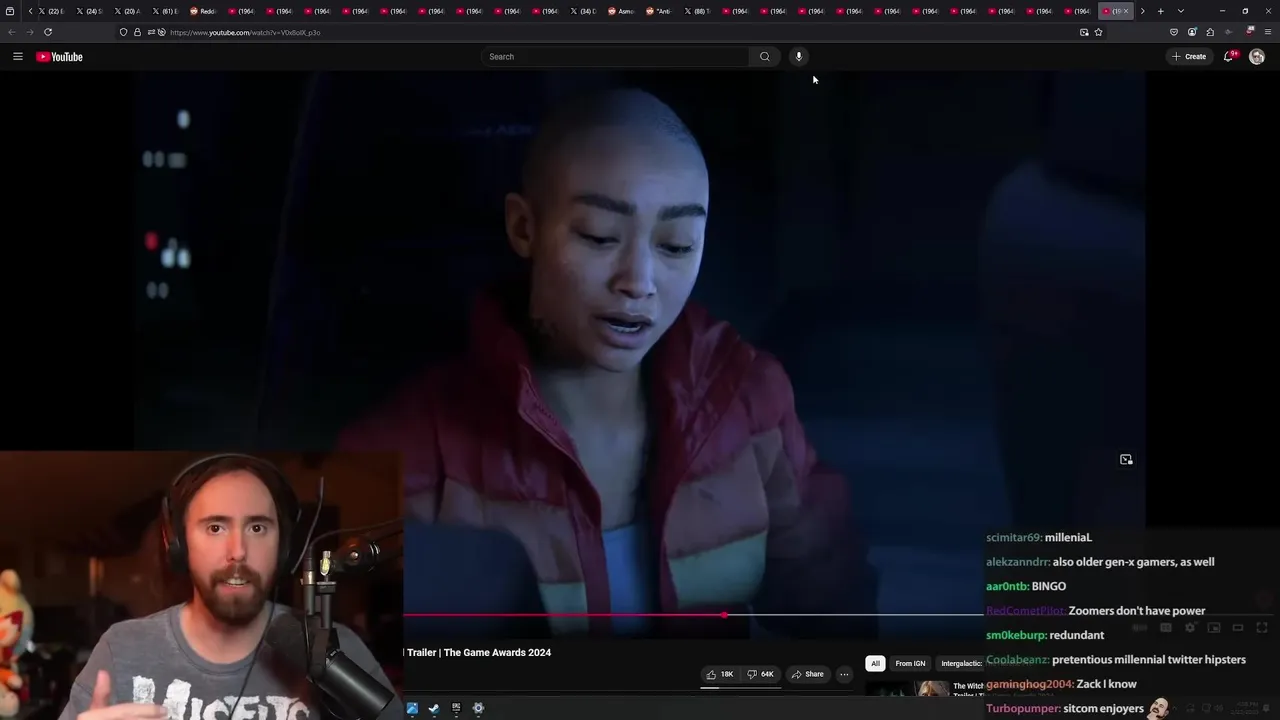Viewport: 1280px width, 720px height.
Task: Open Firefox View at tab bar start
Action: click(10, 11)
